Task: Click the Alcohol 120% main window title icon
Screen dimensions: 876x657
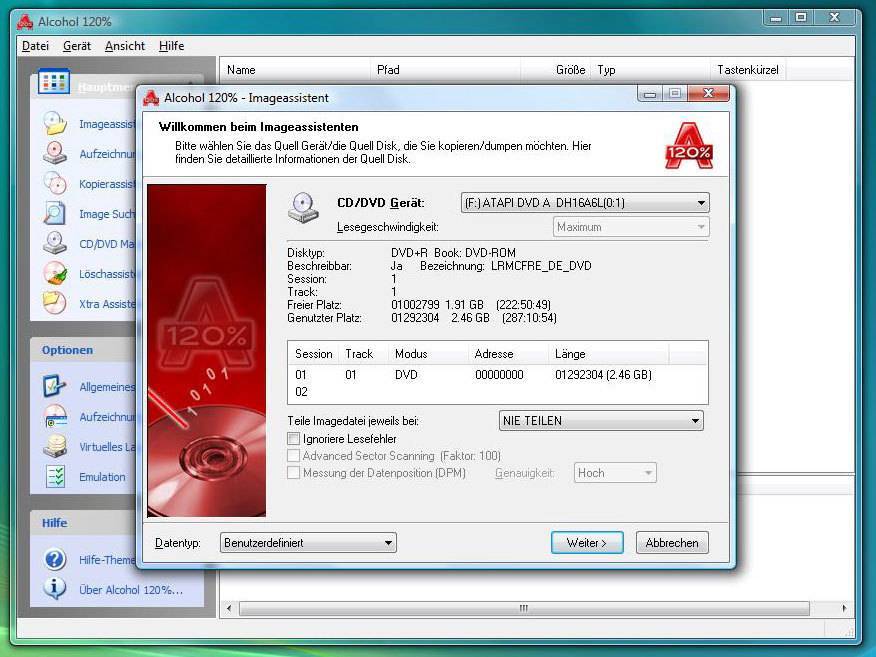Action: pos(25,22)
